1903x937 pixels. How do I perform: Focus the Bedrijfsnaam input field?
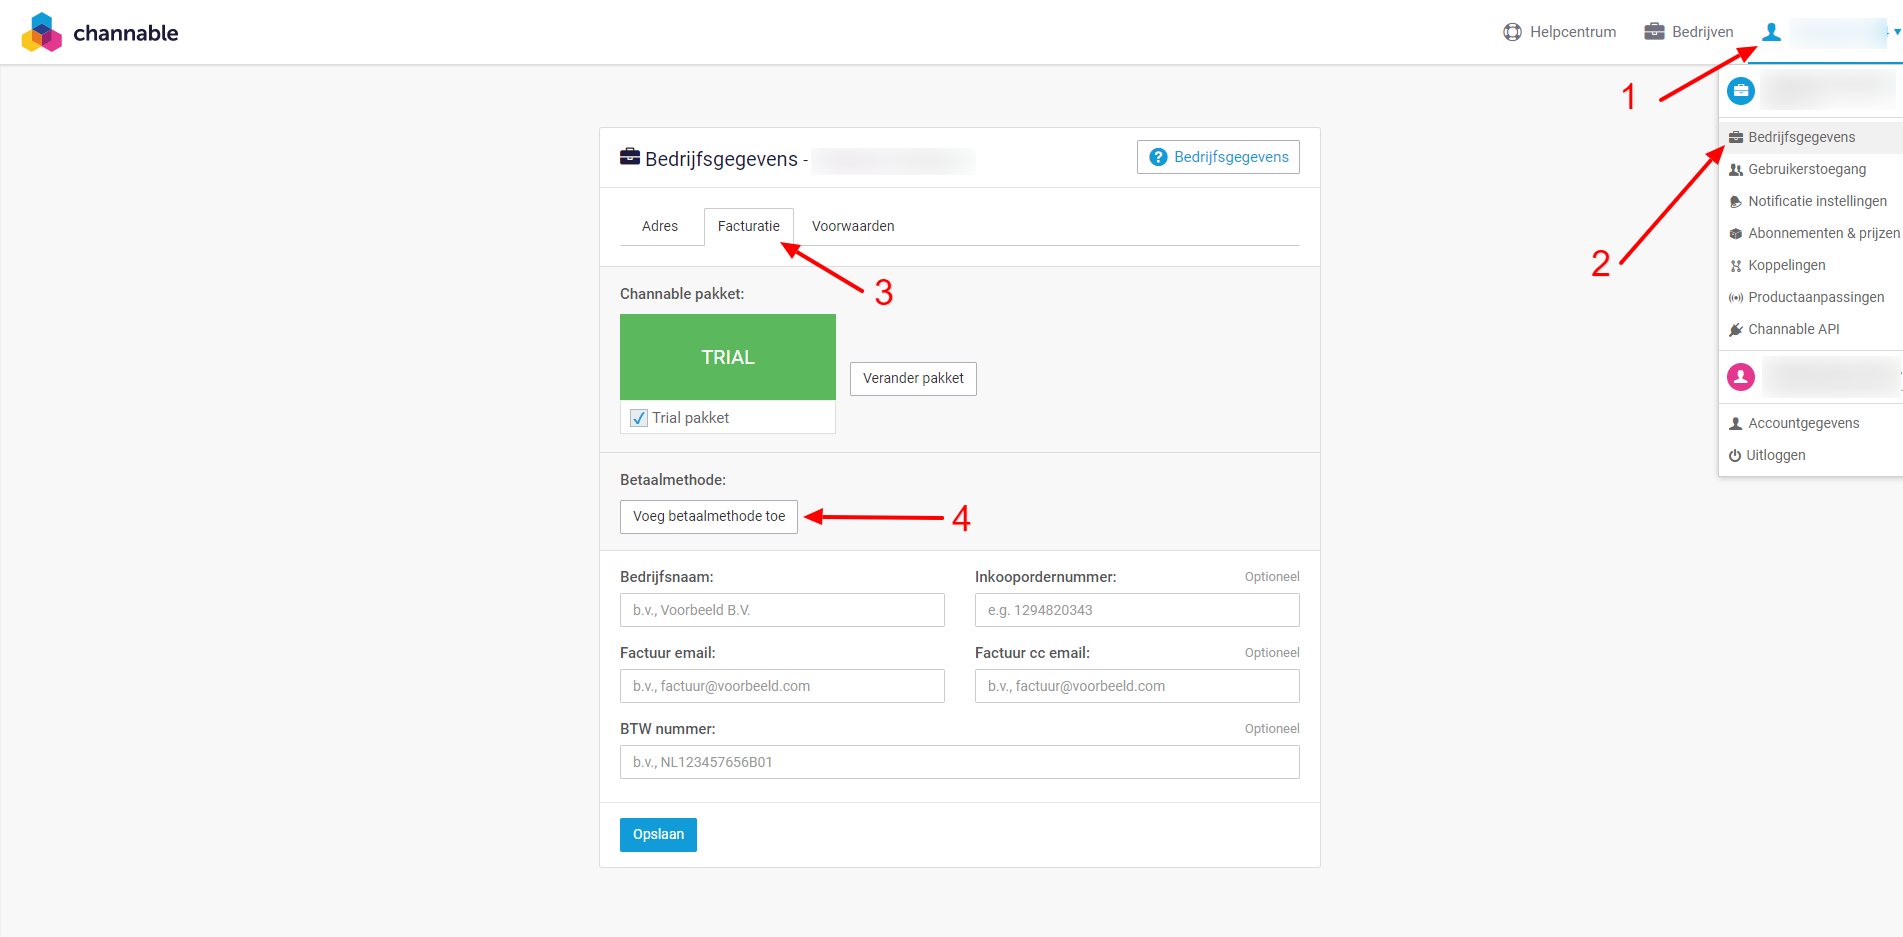[x=782, y=610]
